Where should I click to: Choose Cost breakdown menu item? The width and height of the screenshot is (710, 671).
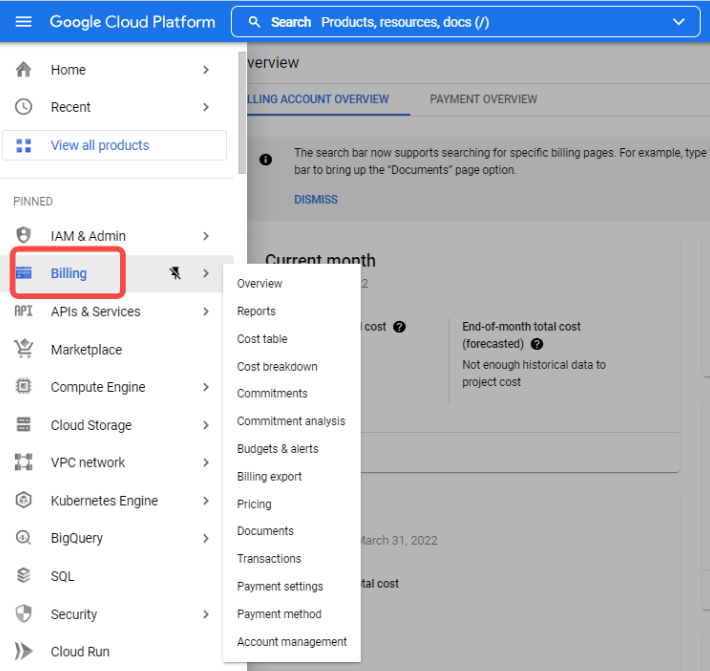pyautogui.click(x=277, y=366)
